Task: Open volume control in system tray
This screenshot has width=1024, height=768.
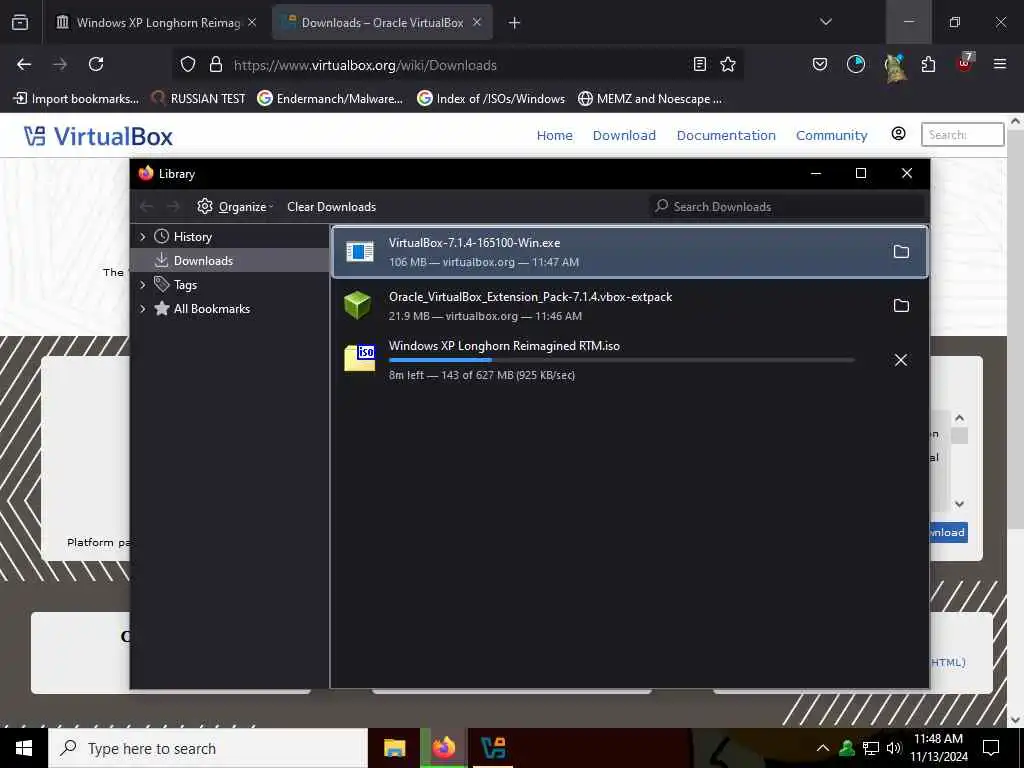Action: [894, 748]
